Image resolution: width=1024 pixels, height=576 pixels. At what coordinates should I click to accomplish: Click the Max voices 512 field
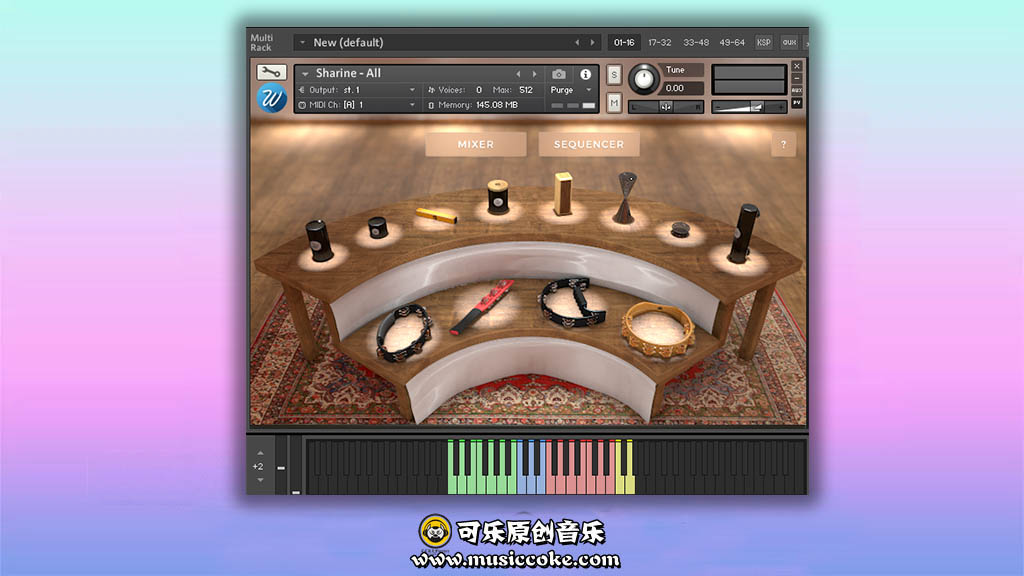coord(526,90)
